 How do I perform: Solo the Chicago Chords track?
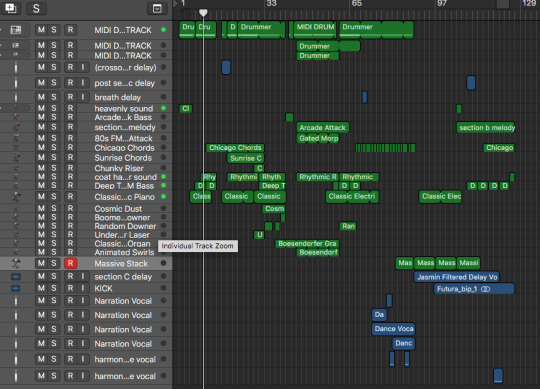(54, 147)
